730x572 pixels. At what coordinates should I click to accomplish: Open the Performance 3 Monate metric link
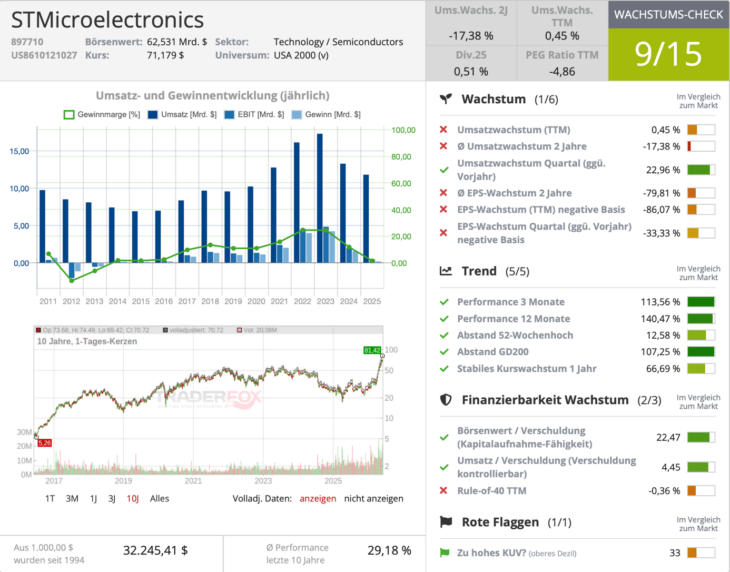(511, 302)
